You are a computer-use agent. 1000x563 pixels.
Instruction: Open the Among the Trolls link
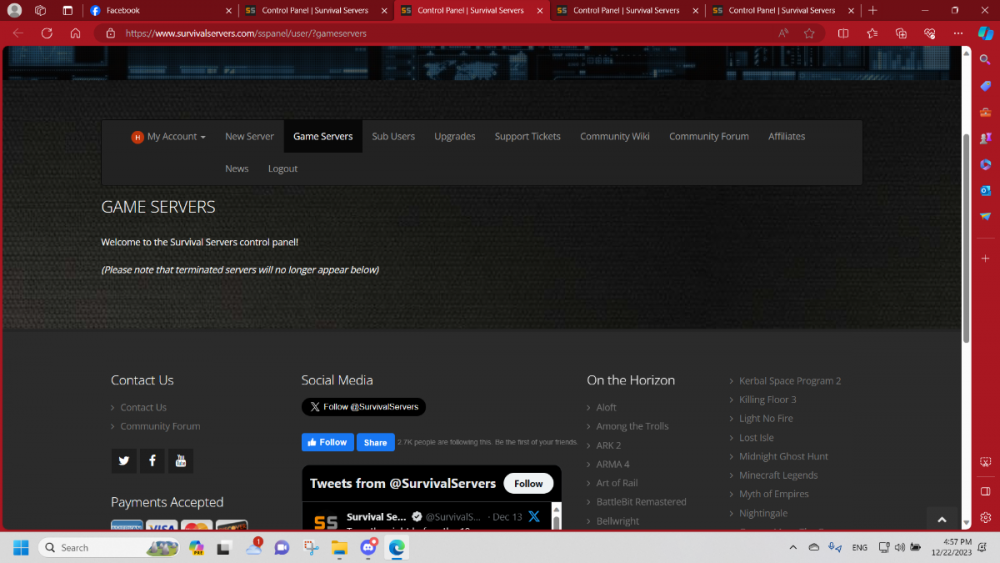point(632,426)
